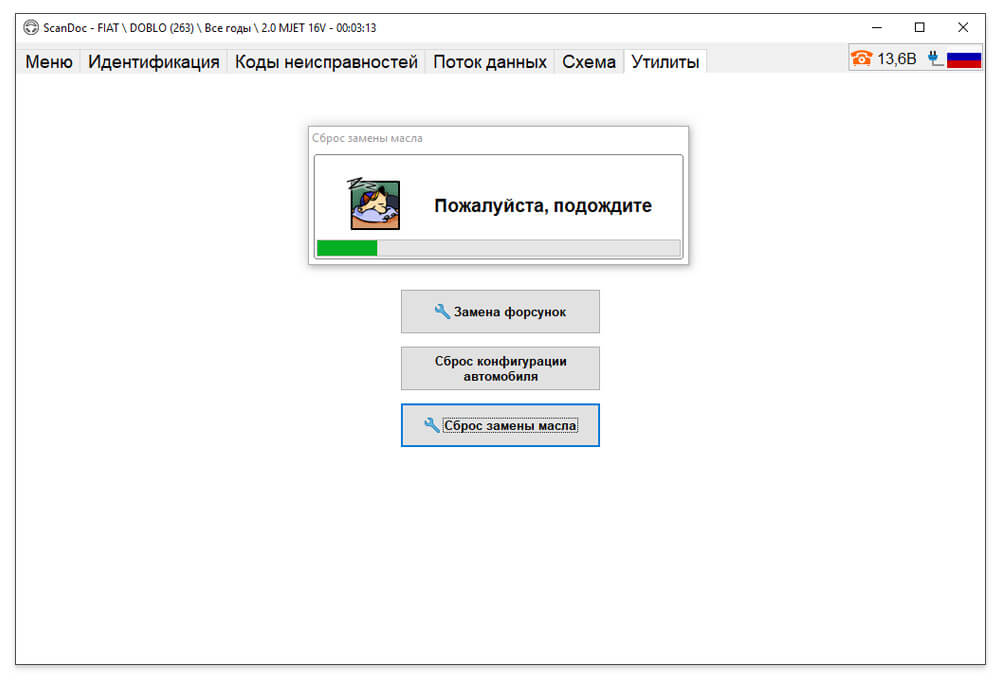Go to the Поток данных tab
This screenshot has height=680, width=1000.
490,62
